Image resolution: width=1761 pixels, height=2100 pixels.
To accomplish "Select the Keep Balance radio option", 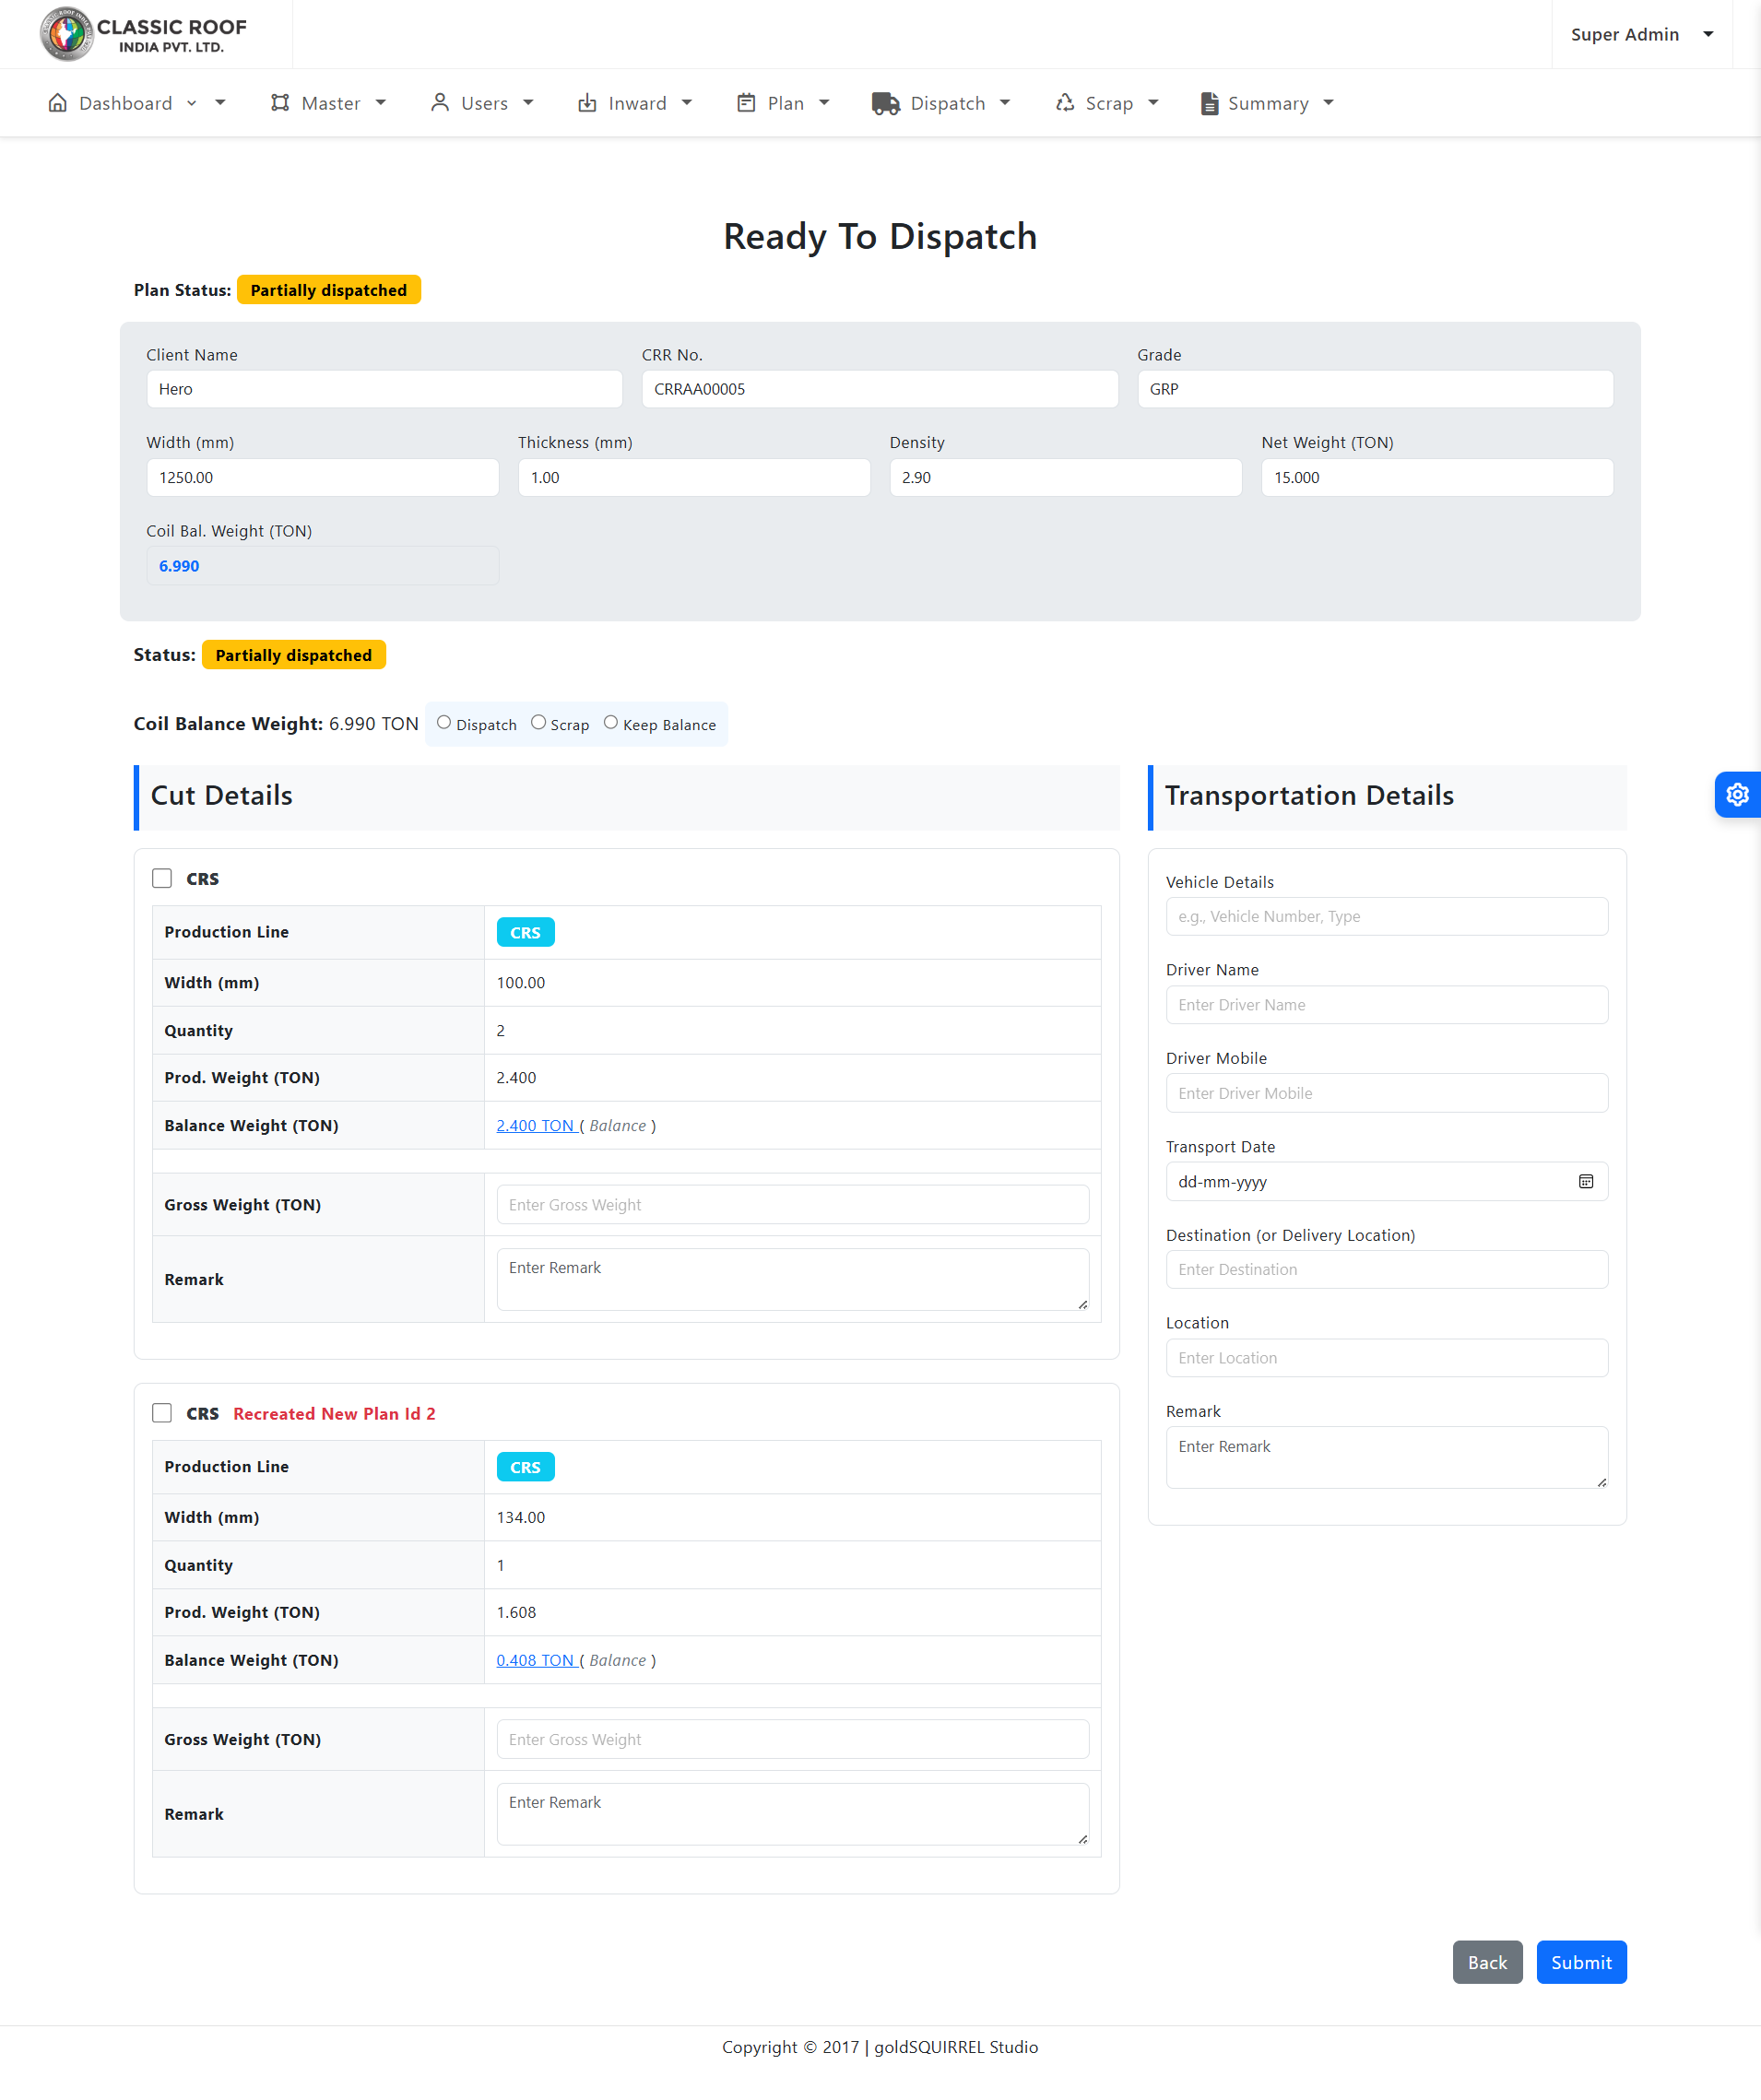I will pyautogui.click(x=610, y=723).
